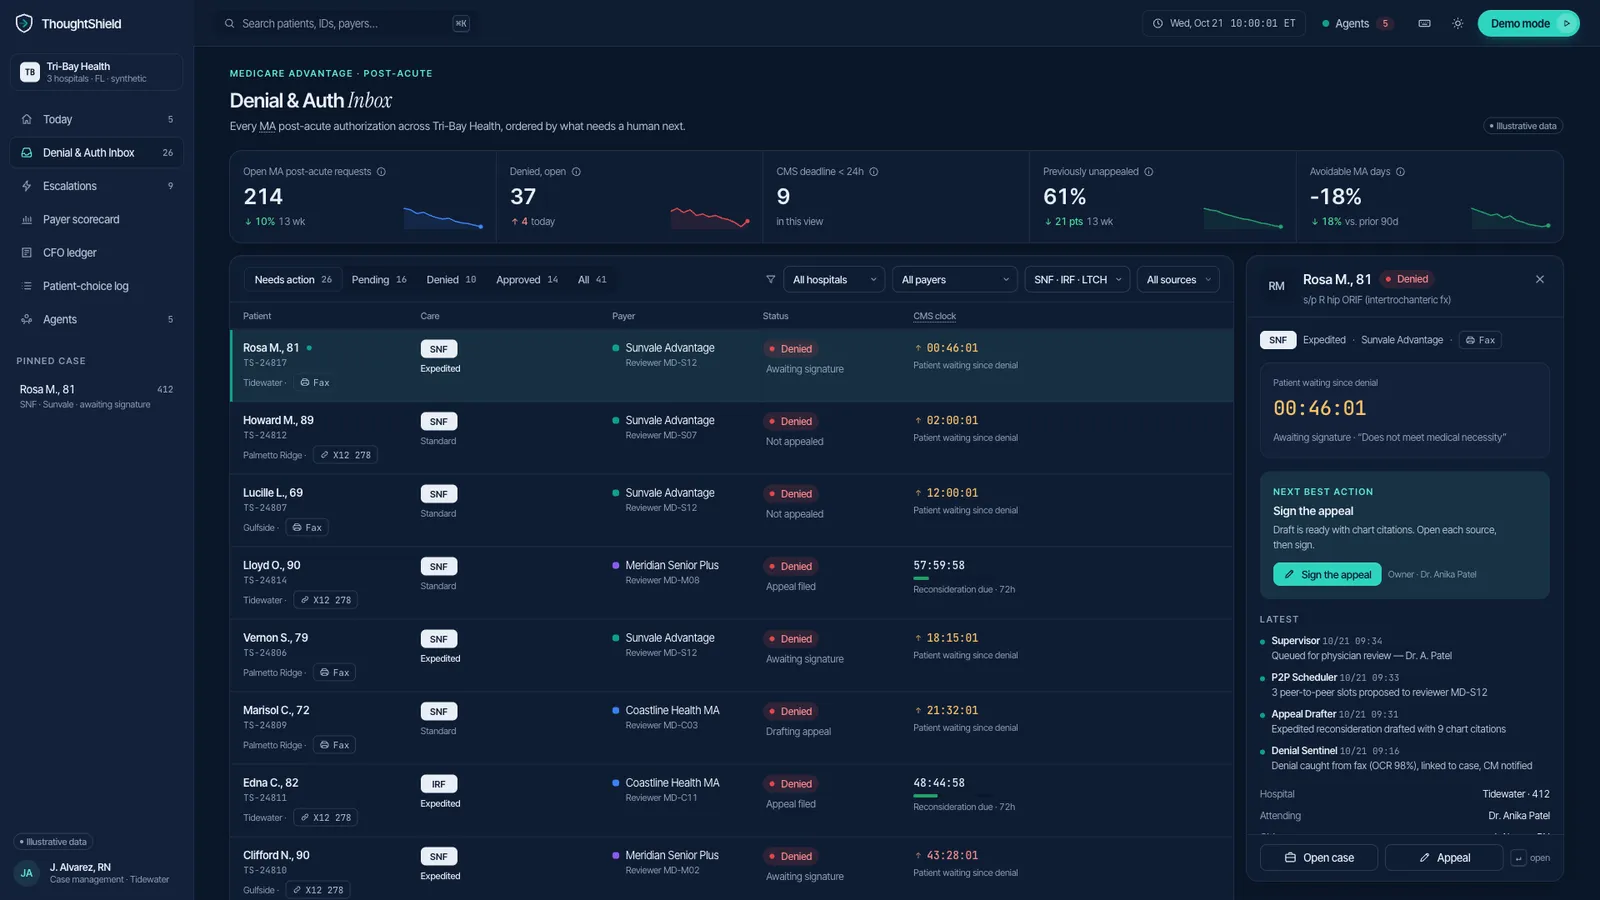Expand the All sources dropdown
The width and height of the screenshot is (1600, 900).
1178,280
